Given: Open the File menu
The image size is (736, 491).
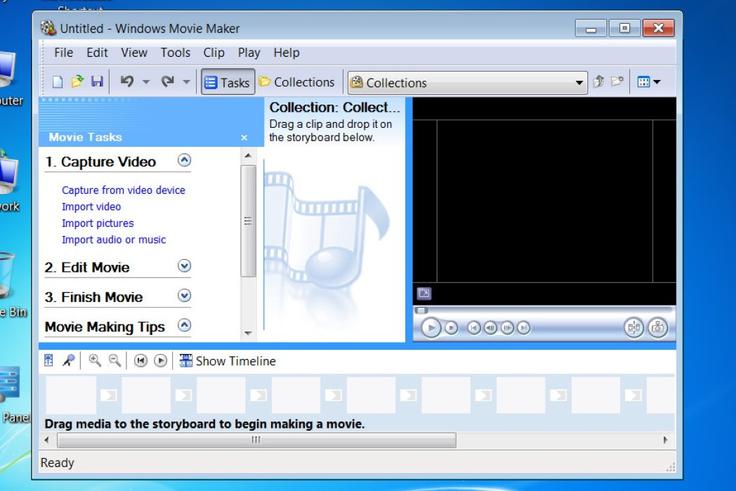Looking at the screenshot, I should tap(63, 53).
